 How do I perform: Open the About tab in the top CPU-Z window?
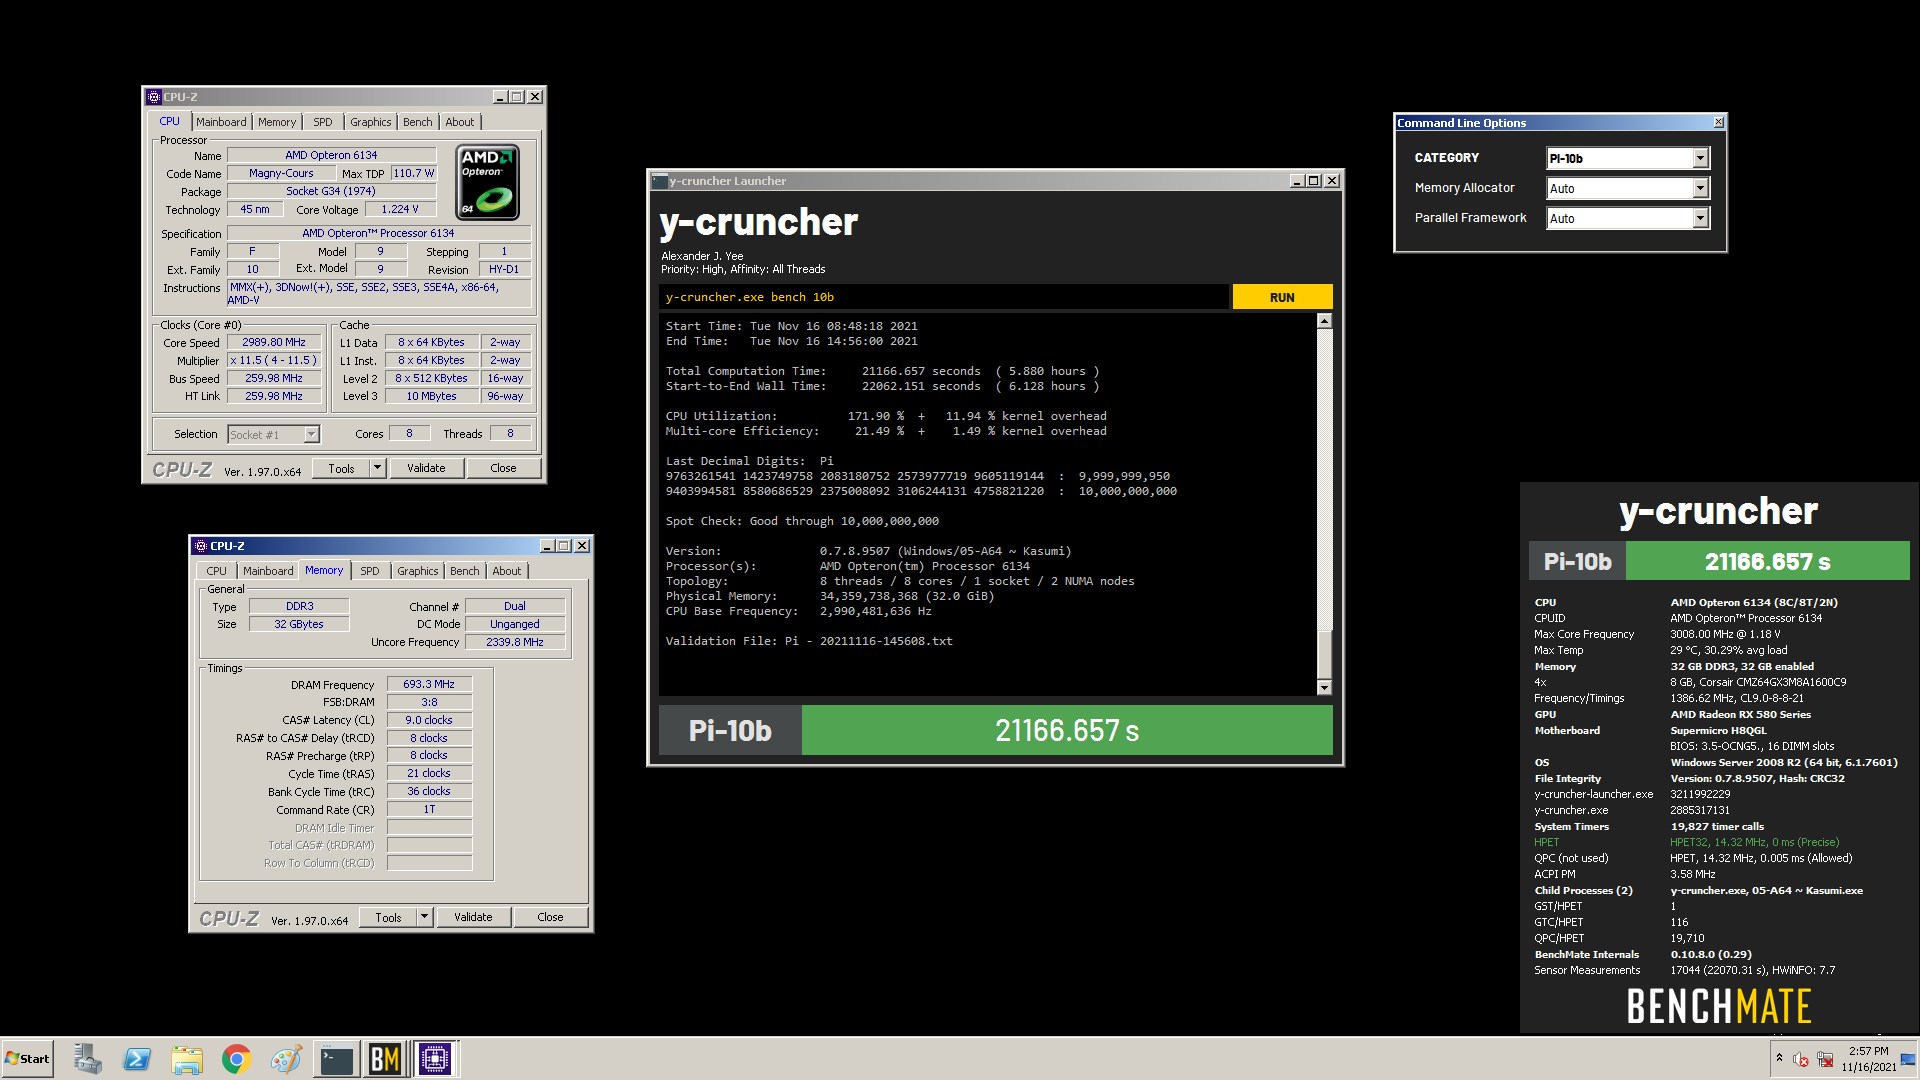[460, 122]
